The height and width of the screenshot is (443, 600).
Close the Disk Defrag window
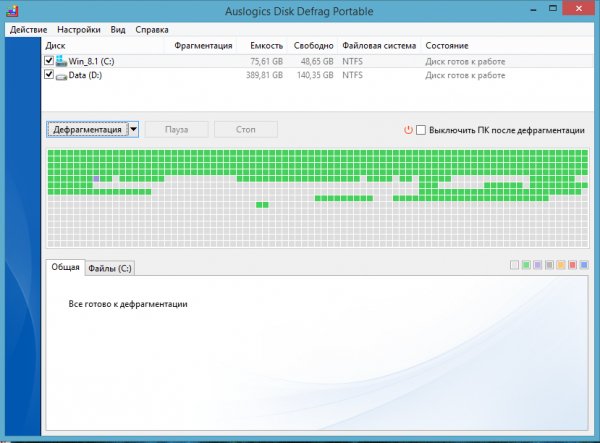pyautogui.click(x=579, y=9)
